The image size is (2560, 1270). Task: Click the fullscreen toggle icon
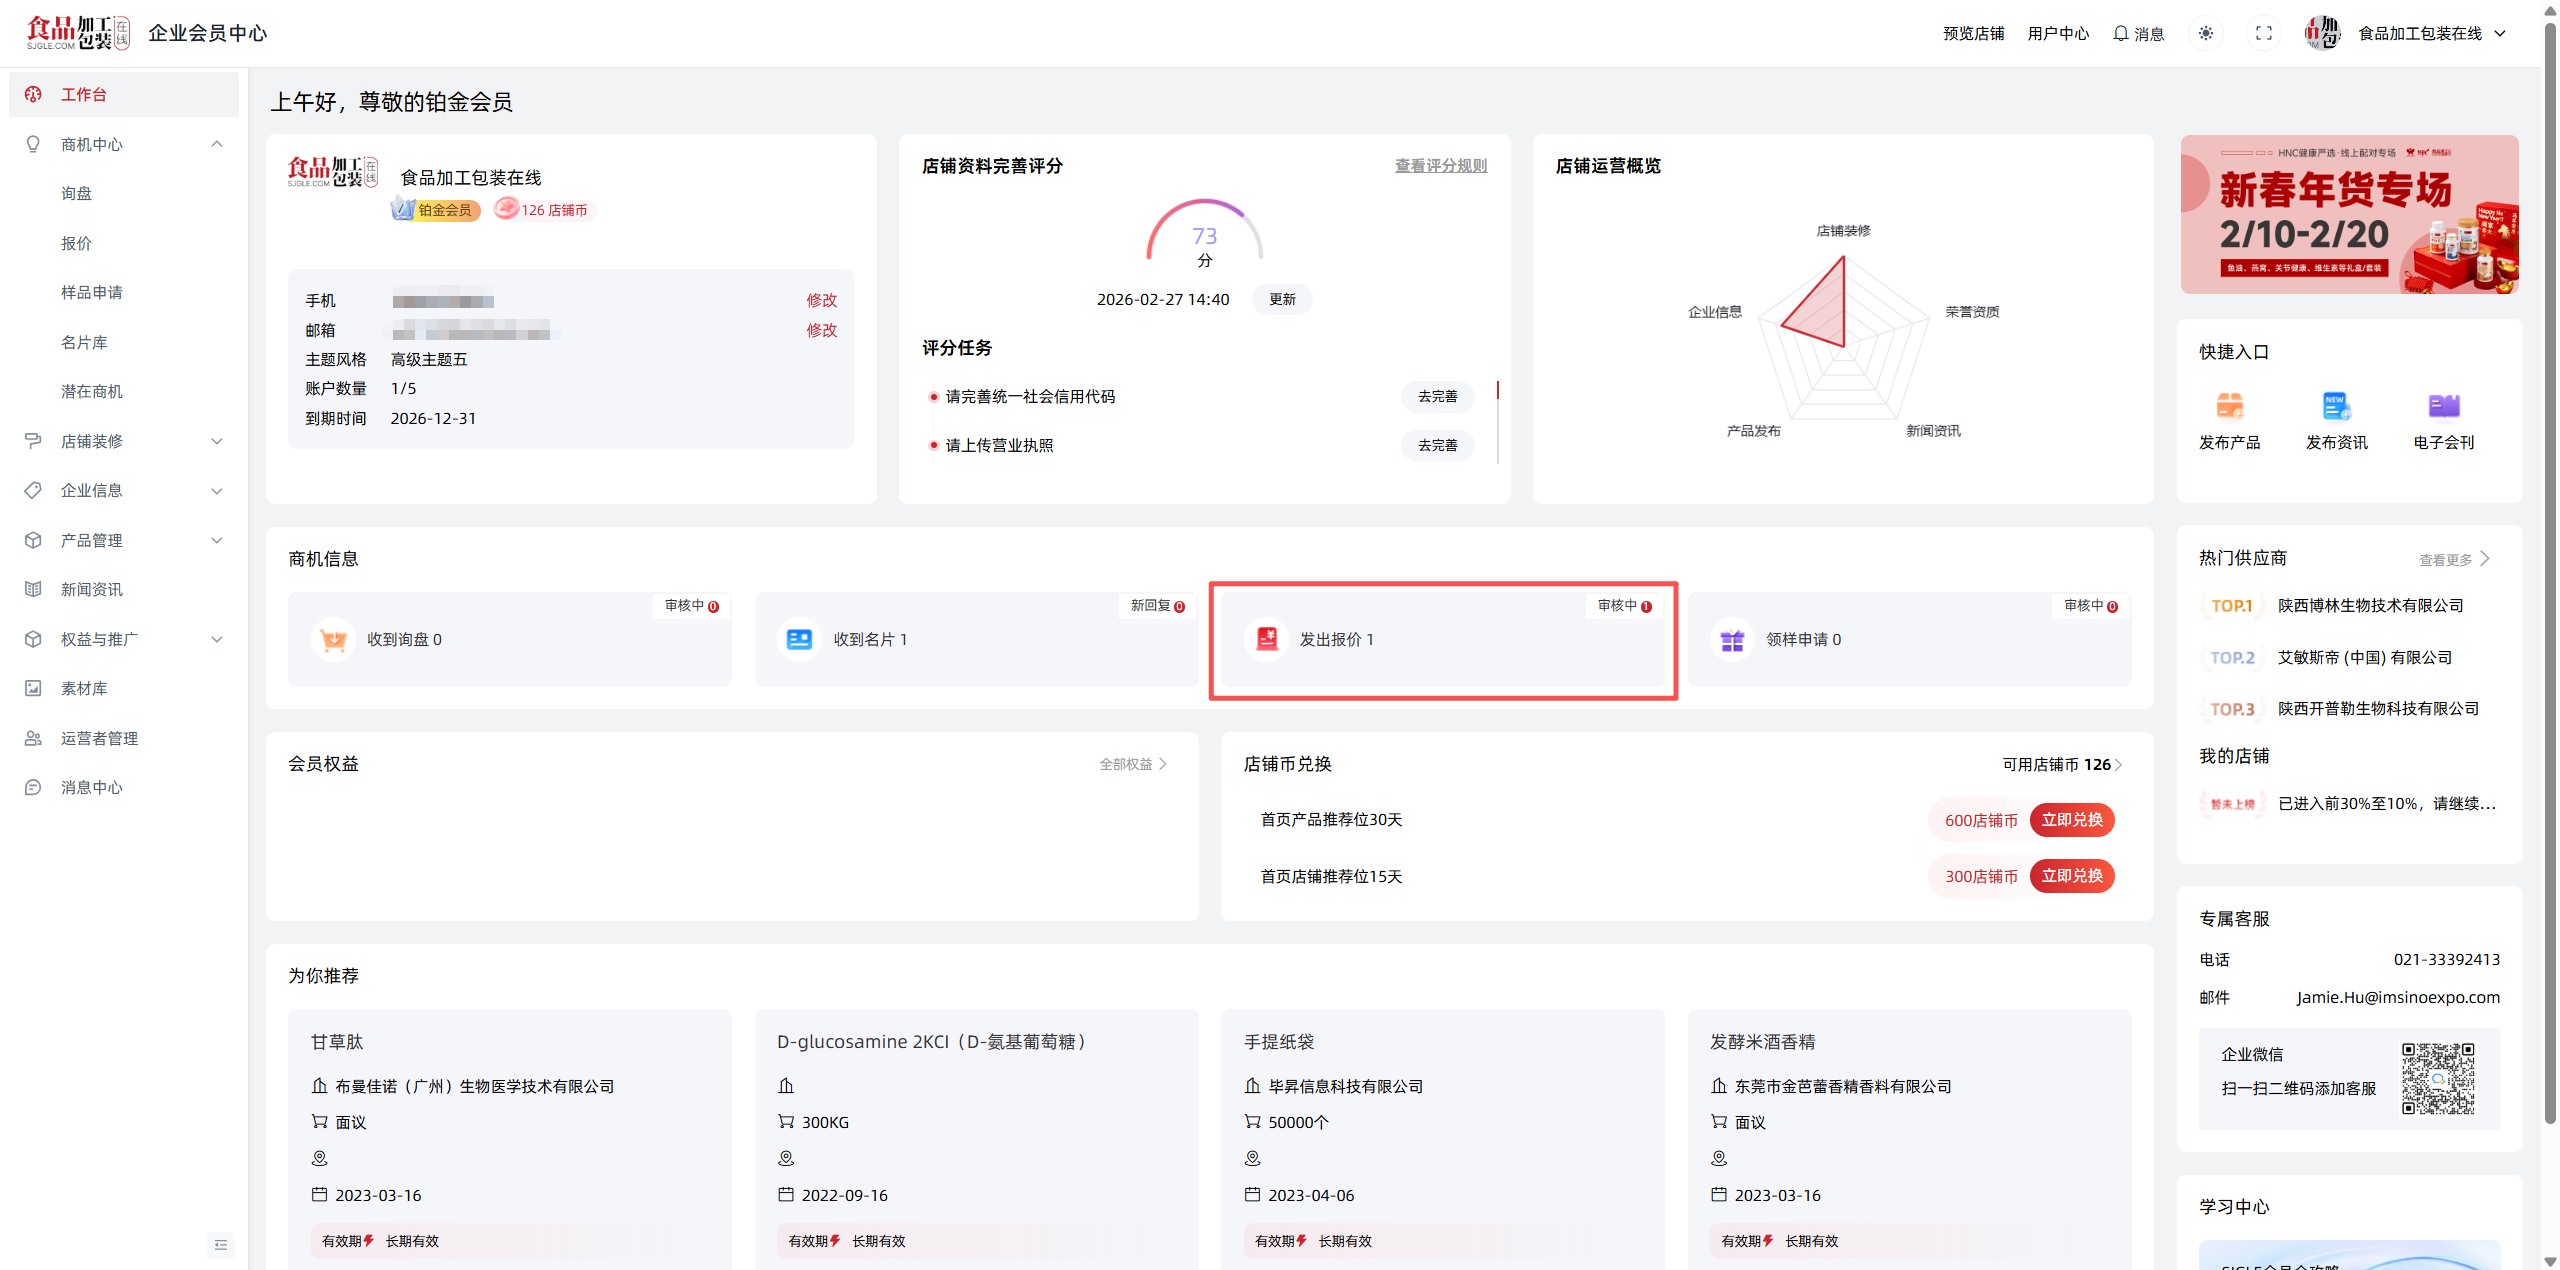2264,33
